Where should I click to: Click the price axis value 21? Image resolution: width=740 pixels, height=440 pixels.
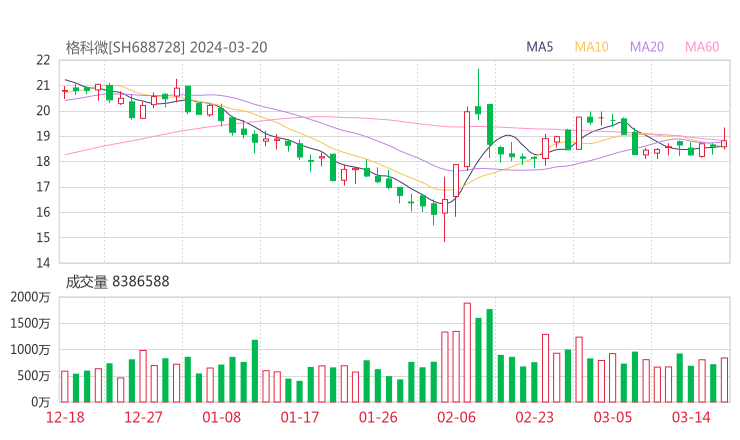43,85
